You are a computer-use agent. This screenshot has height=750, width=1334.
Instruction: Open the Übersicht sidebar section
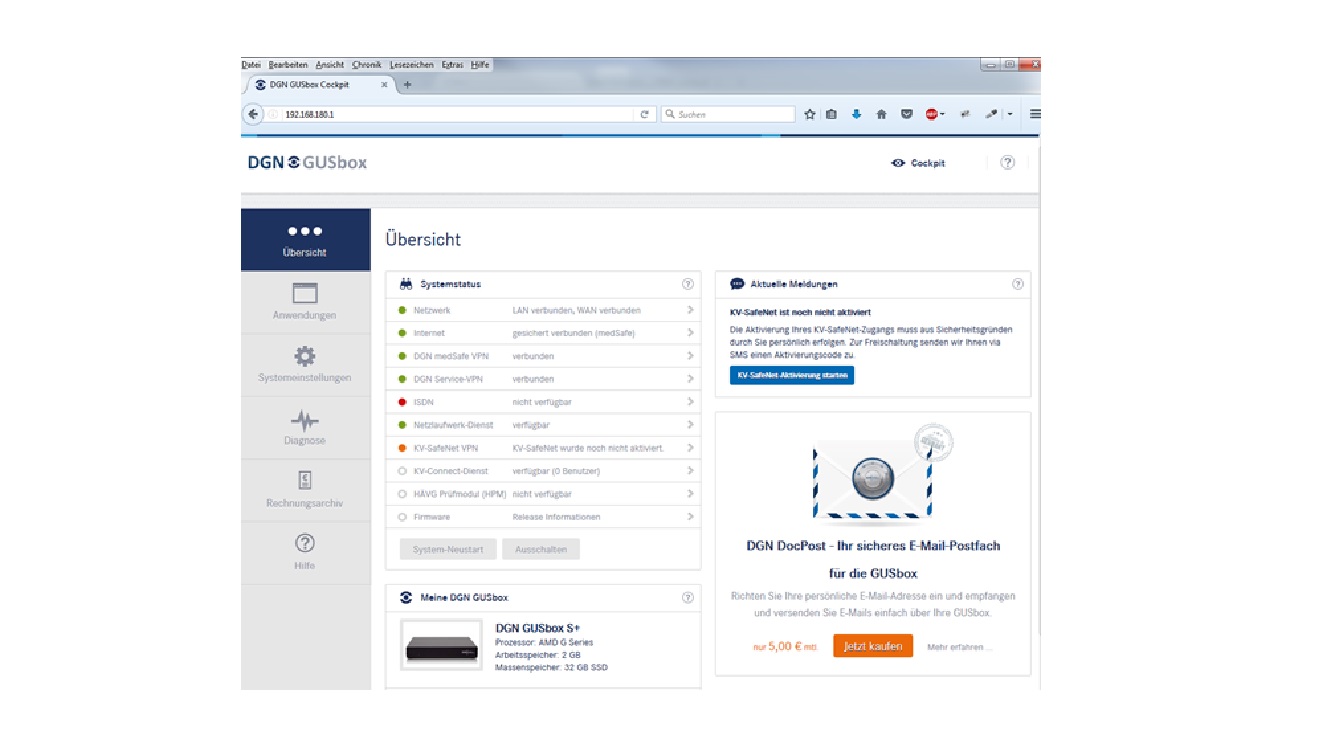(305, 240)
